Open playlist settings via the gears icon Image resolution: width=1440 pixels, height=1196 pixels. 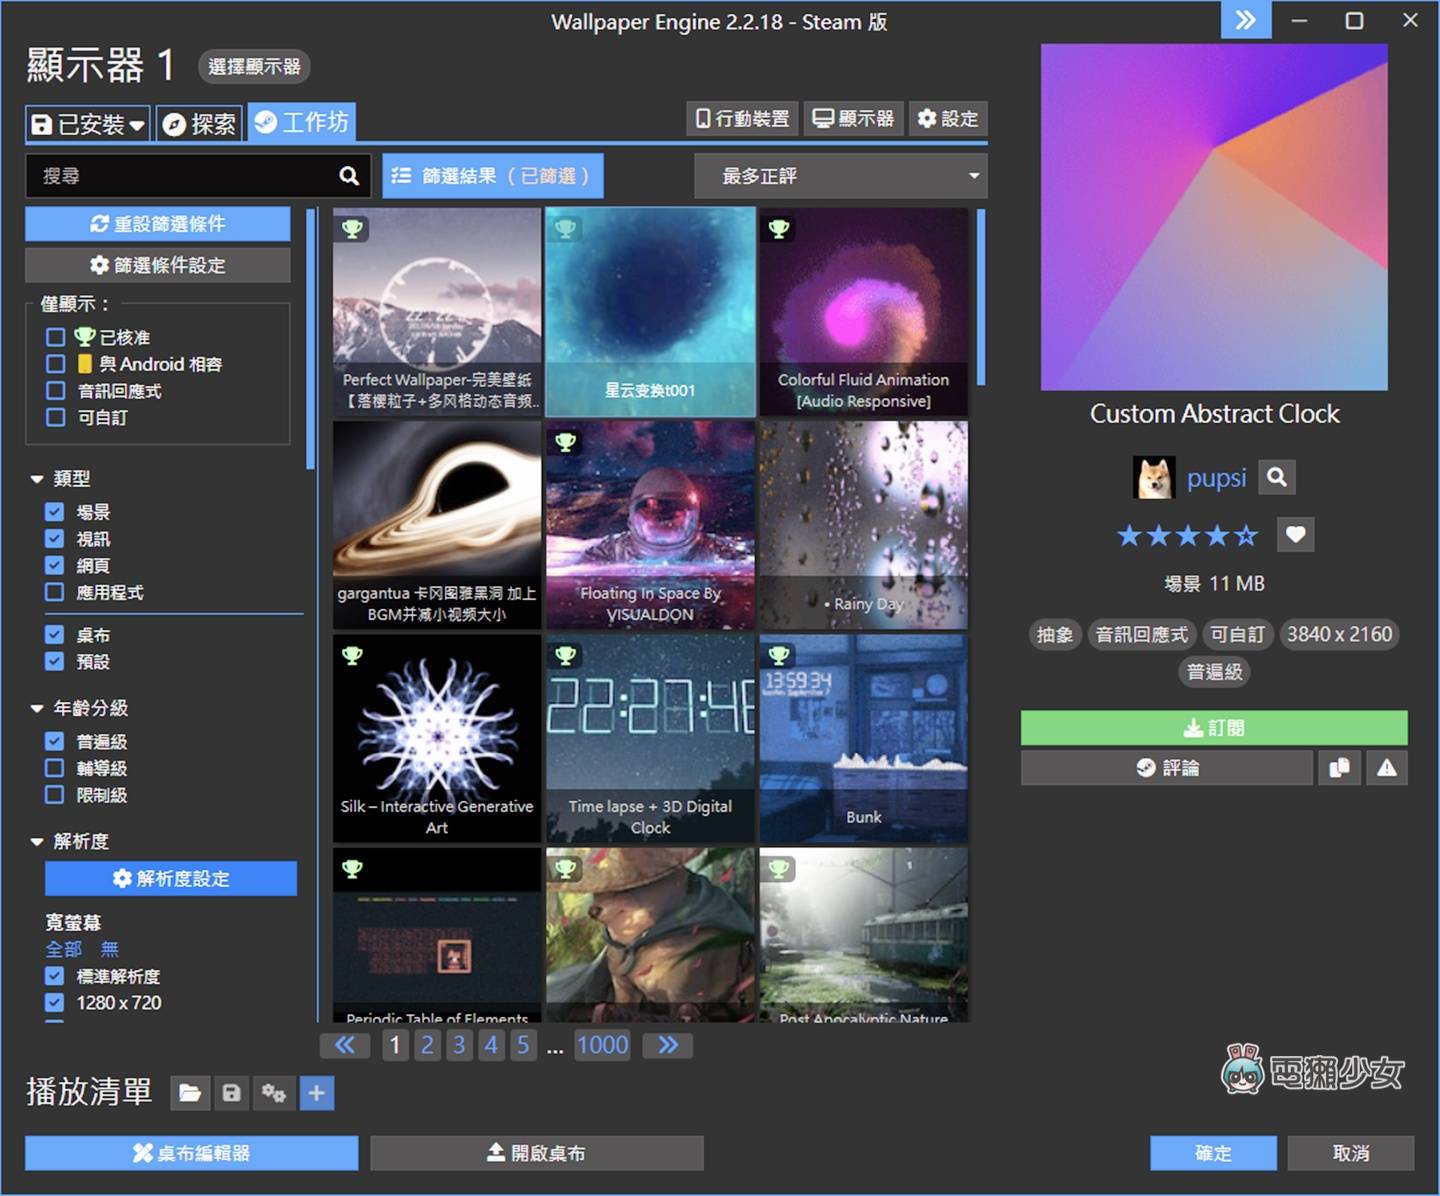point(274,1093)
